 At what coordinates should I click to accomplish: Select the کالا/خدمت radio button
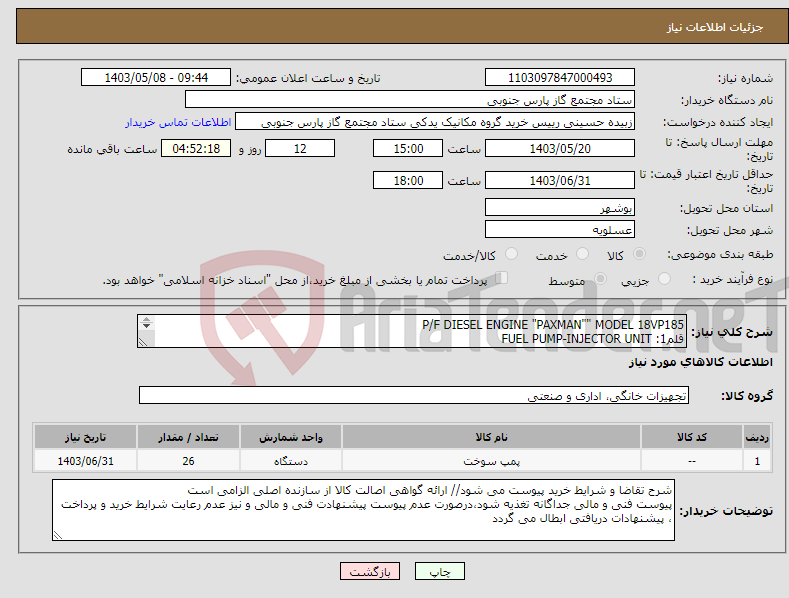(511, 254)
